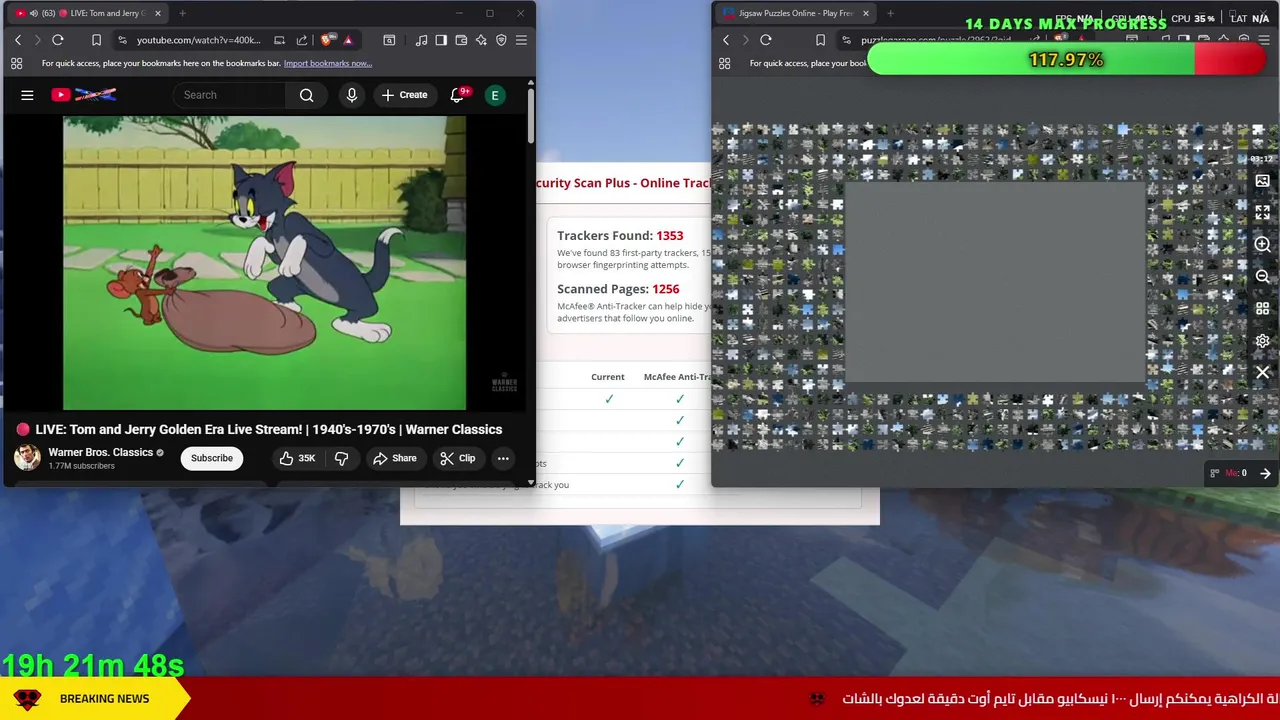Click the Scanned Pages 1256 value

coord(665,289)
